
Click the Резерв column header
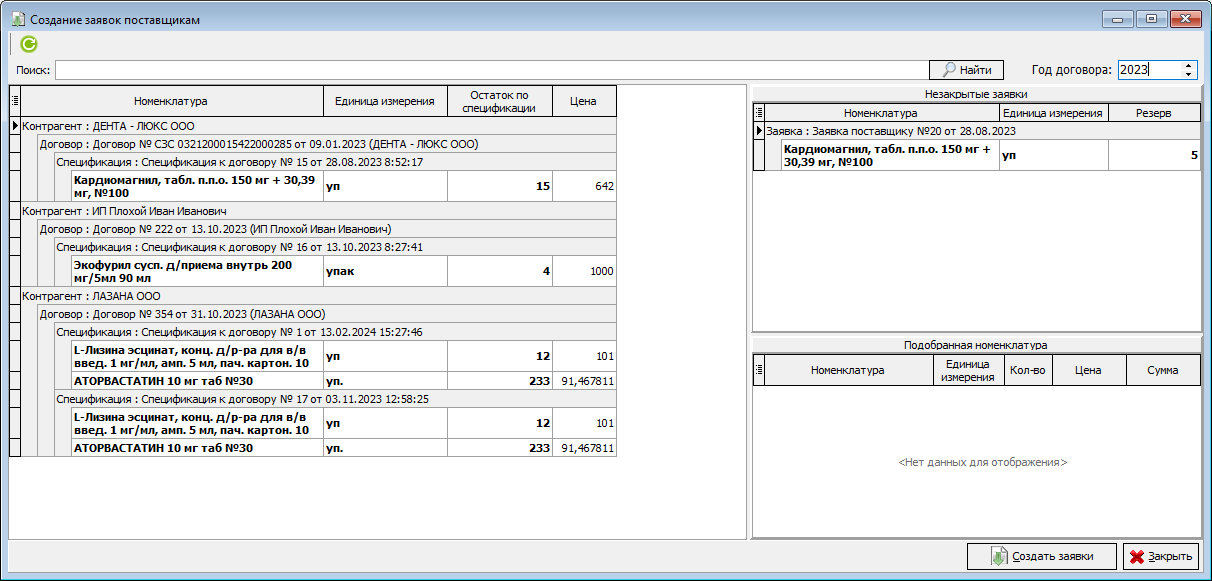1153,113
